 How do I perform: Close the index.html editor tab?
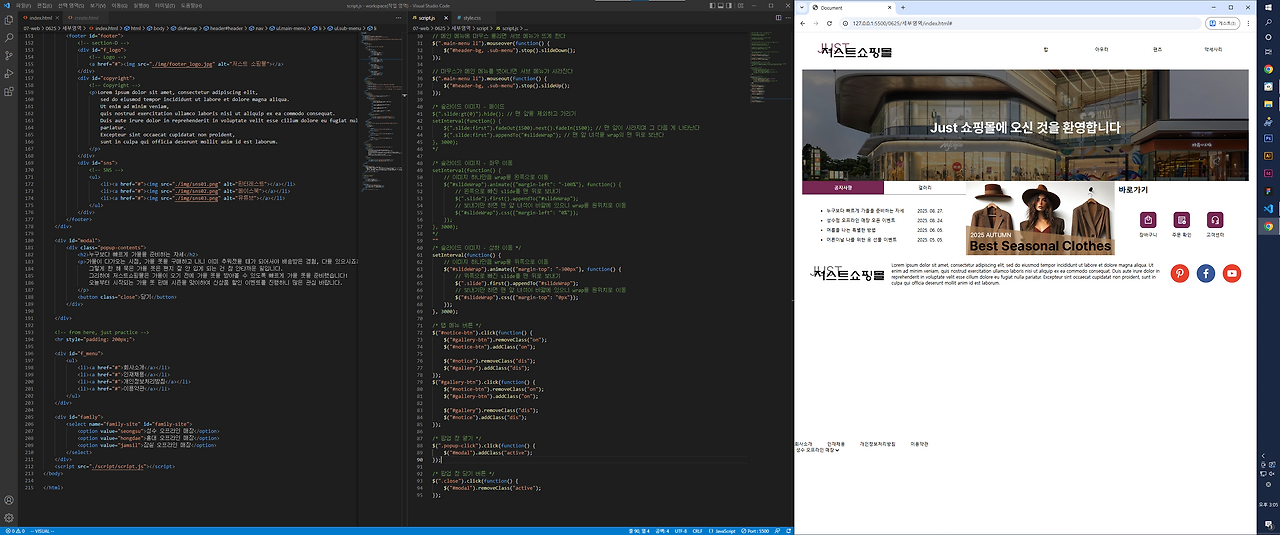click(57, 18)
